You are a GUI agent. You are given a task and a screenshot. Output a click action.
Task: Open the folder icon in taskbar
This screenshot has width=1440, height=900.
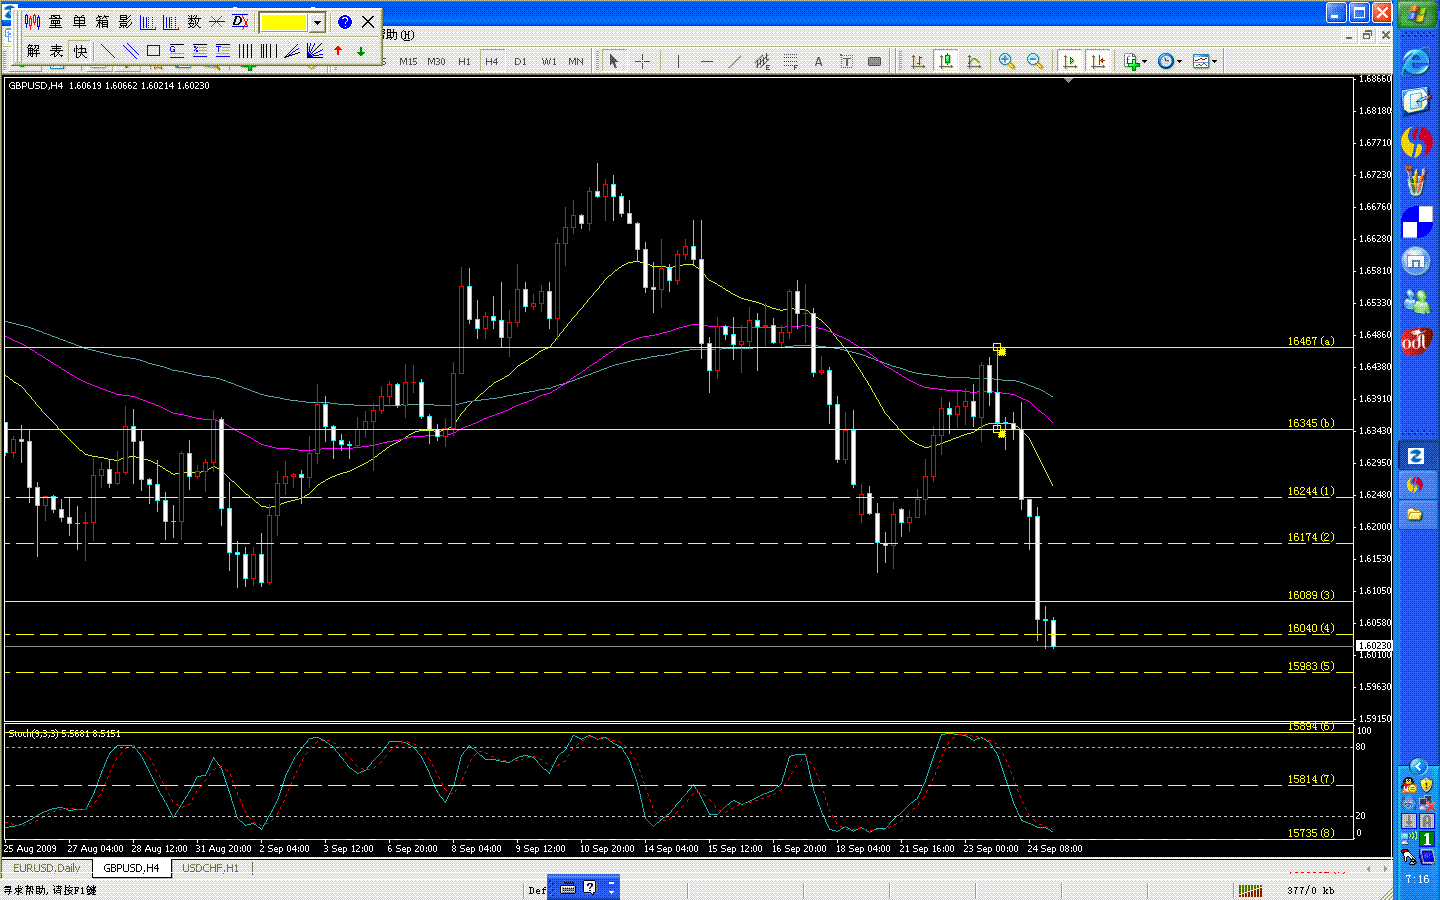pyautogui.click(x=1415, y=514)
